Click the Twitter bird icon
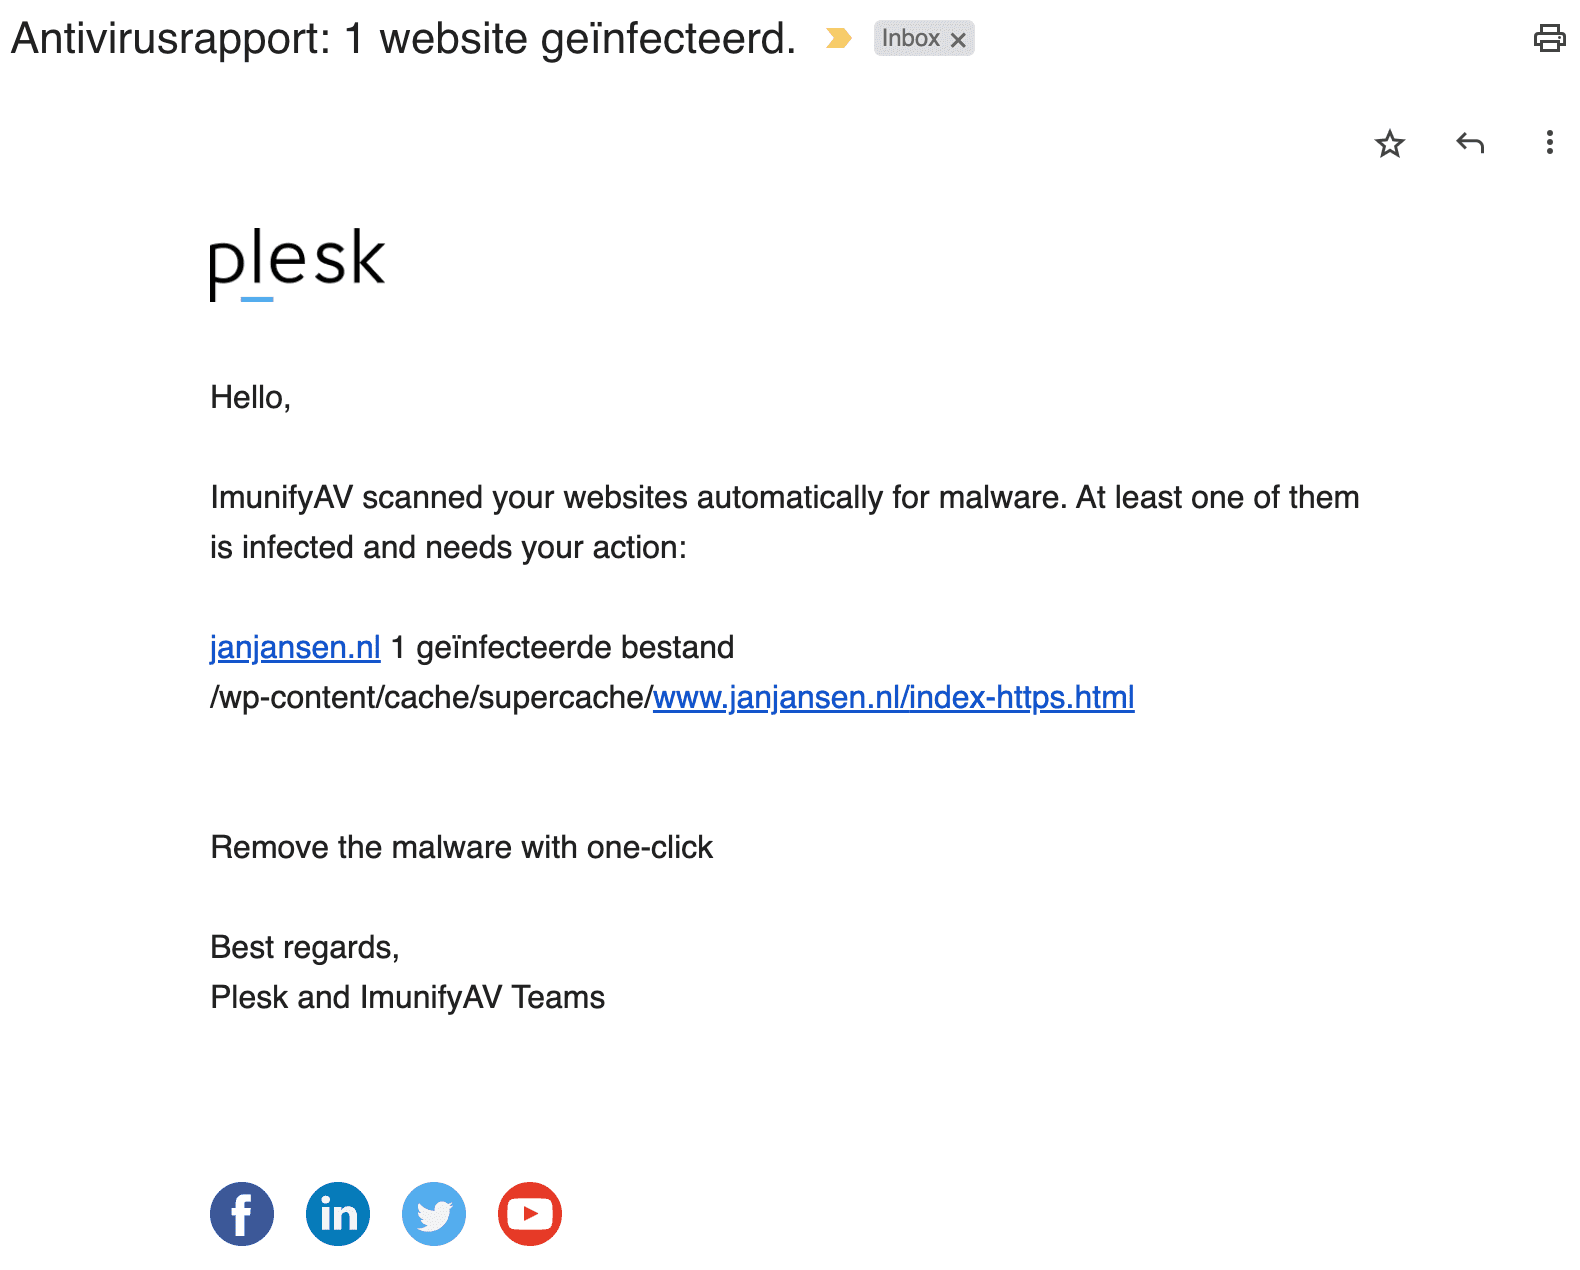 tap(434, 1214)
